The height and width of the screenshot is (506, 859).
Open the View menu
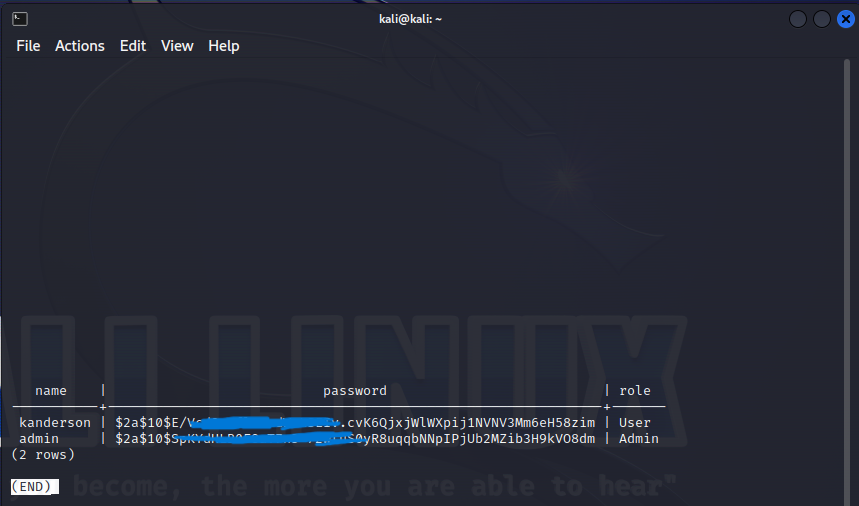(x=177, y=46)
